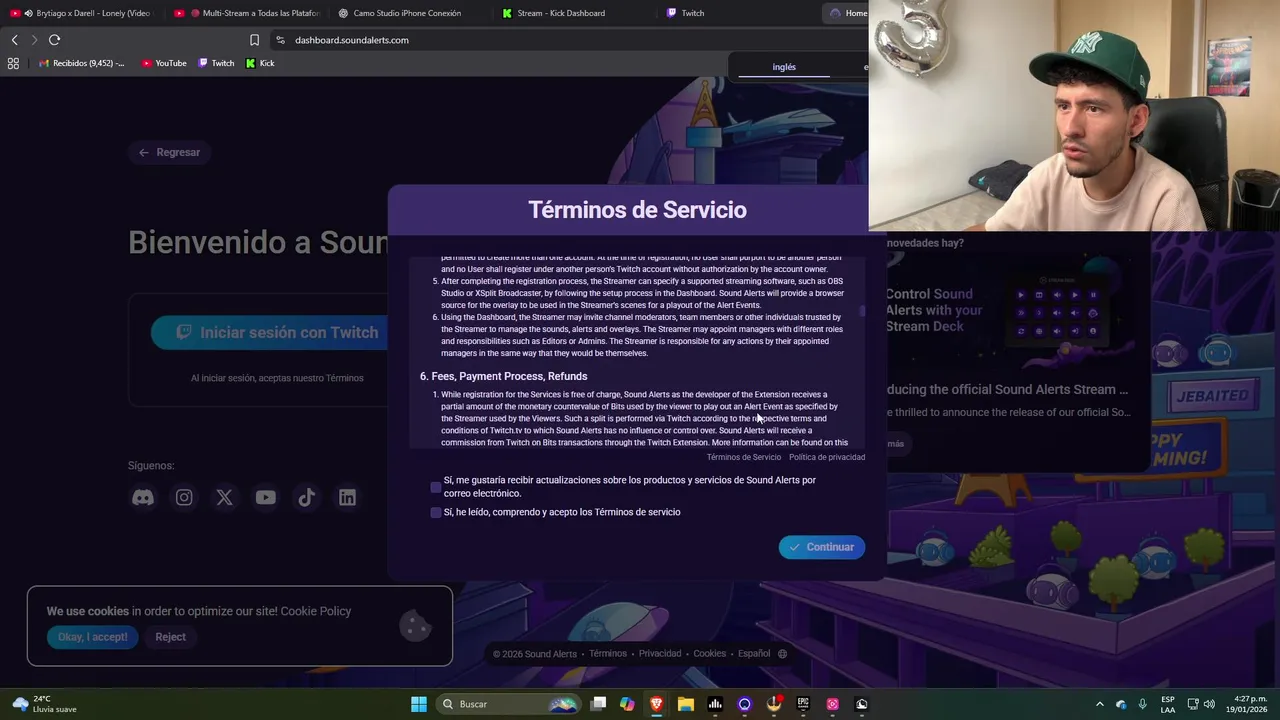
Task: Open the Sound Alerts TikTok icon
Action: [306, 497]
